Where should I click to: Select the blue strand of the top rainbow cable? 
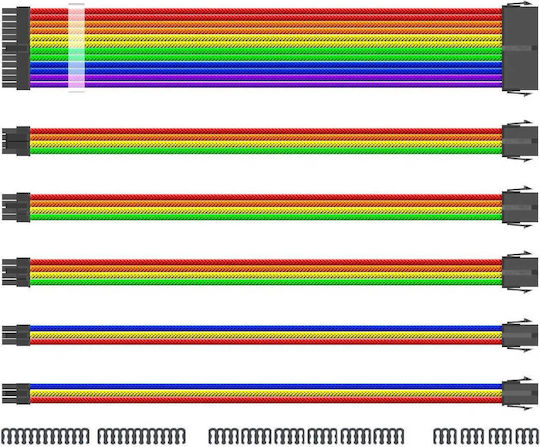(266, 68)
